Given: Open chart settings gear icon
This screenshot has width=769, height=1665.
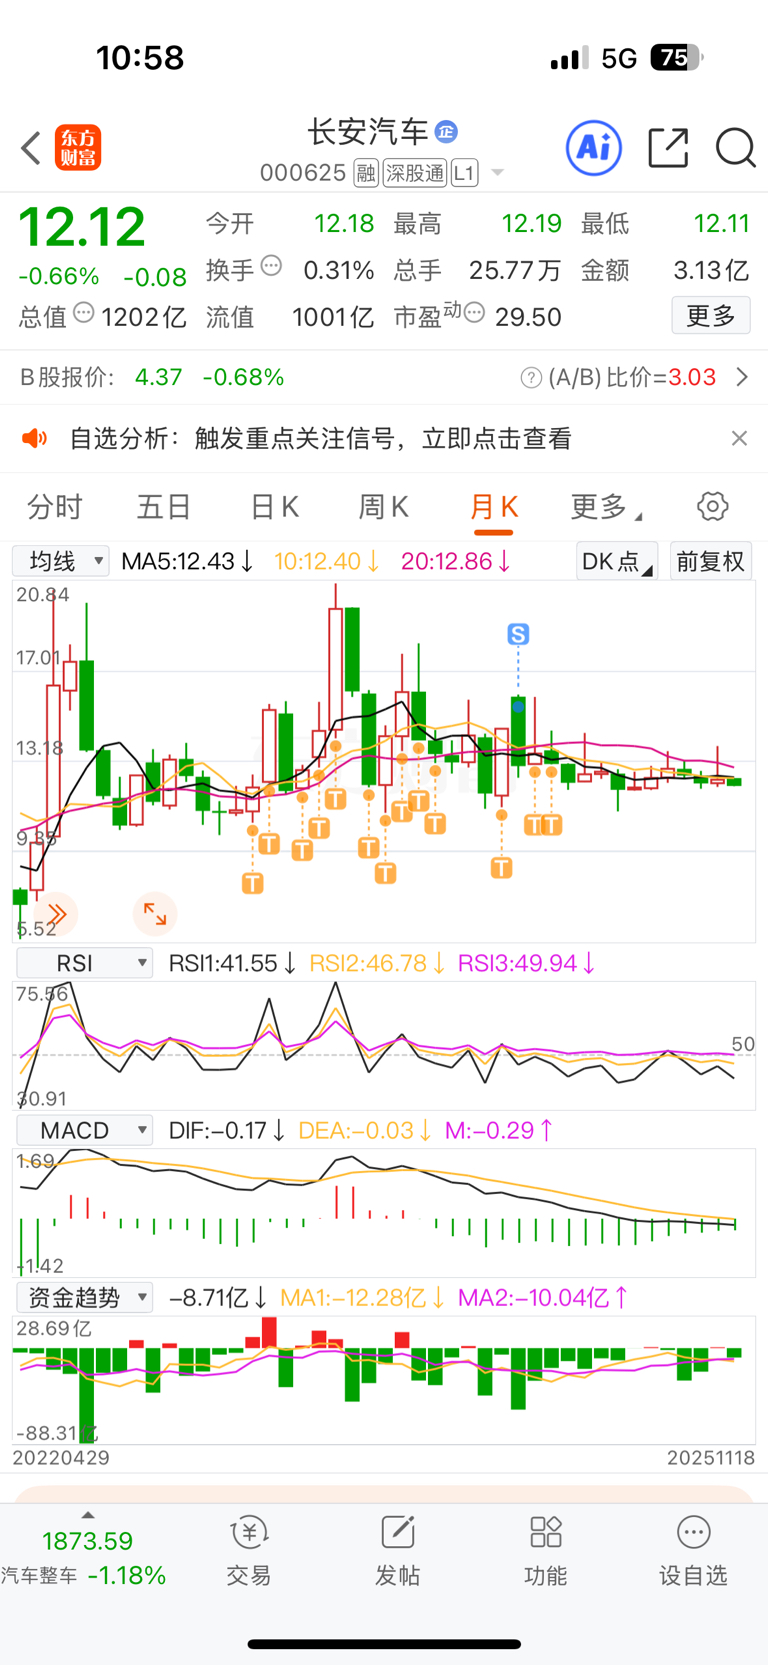Looking at the screenshot, I should pos(712,506).
